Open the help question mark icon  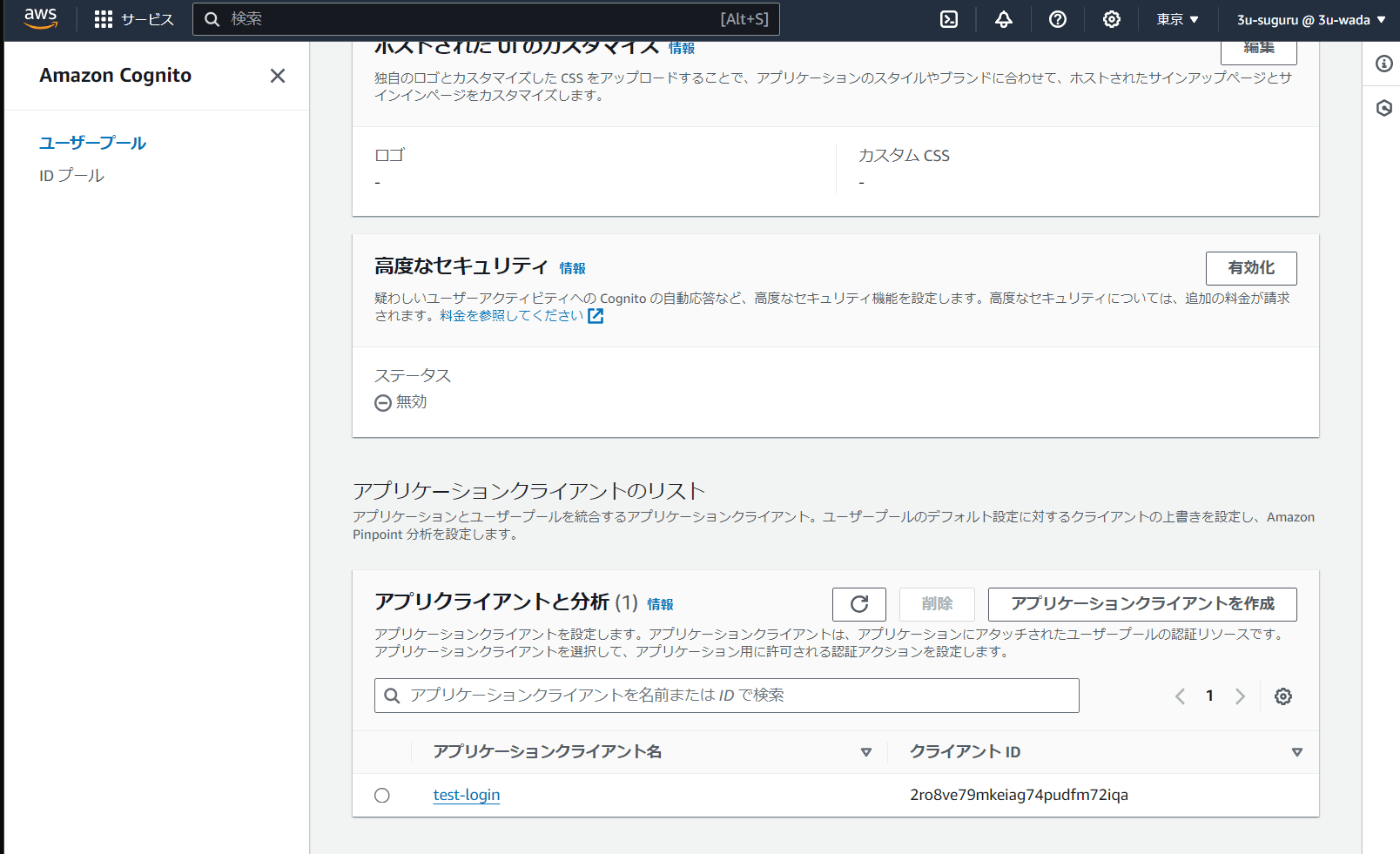click(x=1058, y=19)
